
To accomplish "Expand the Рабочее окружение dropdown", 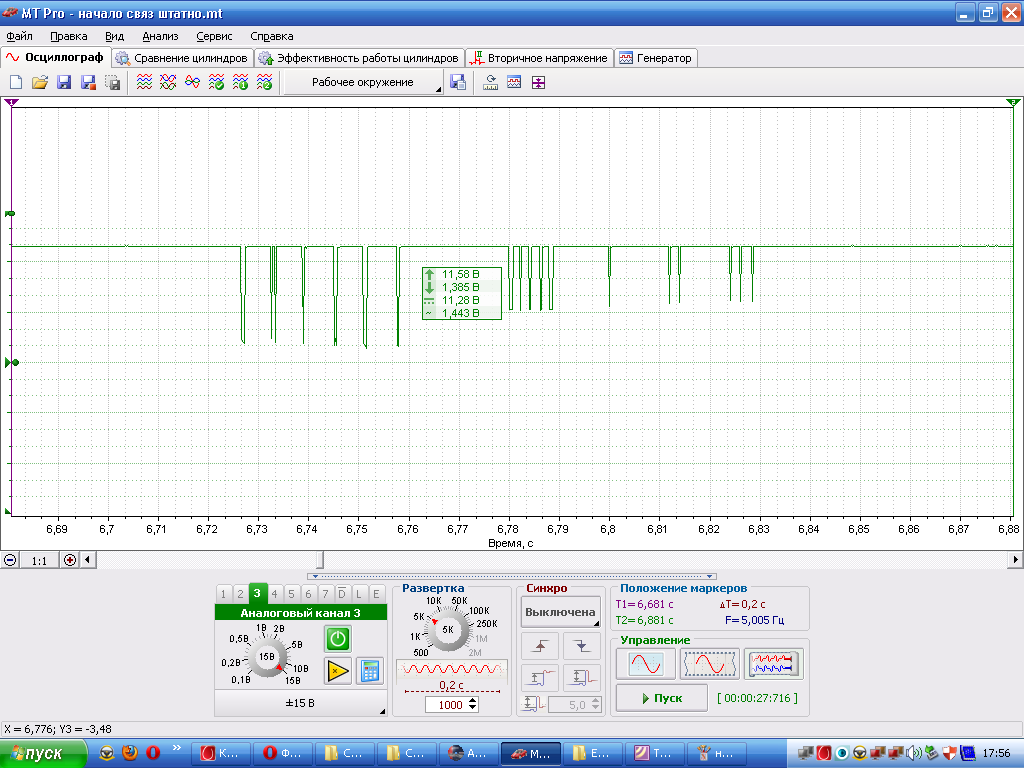I will pos(364,82).
